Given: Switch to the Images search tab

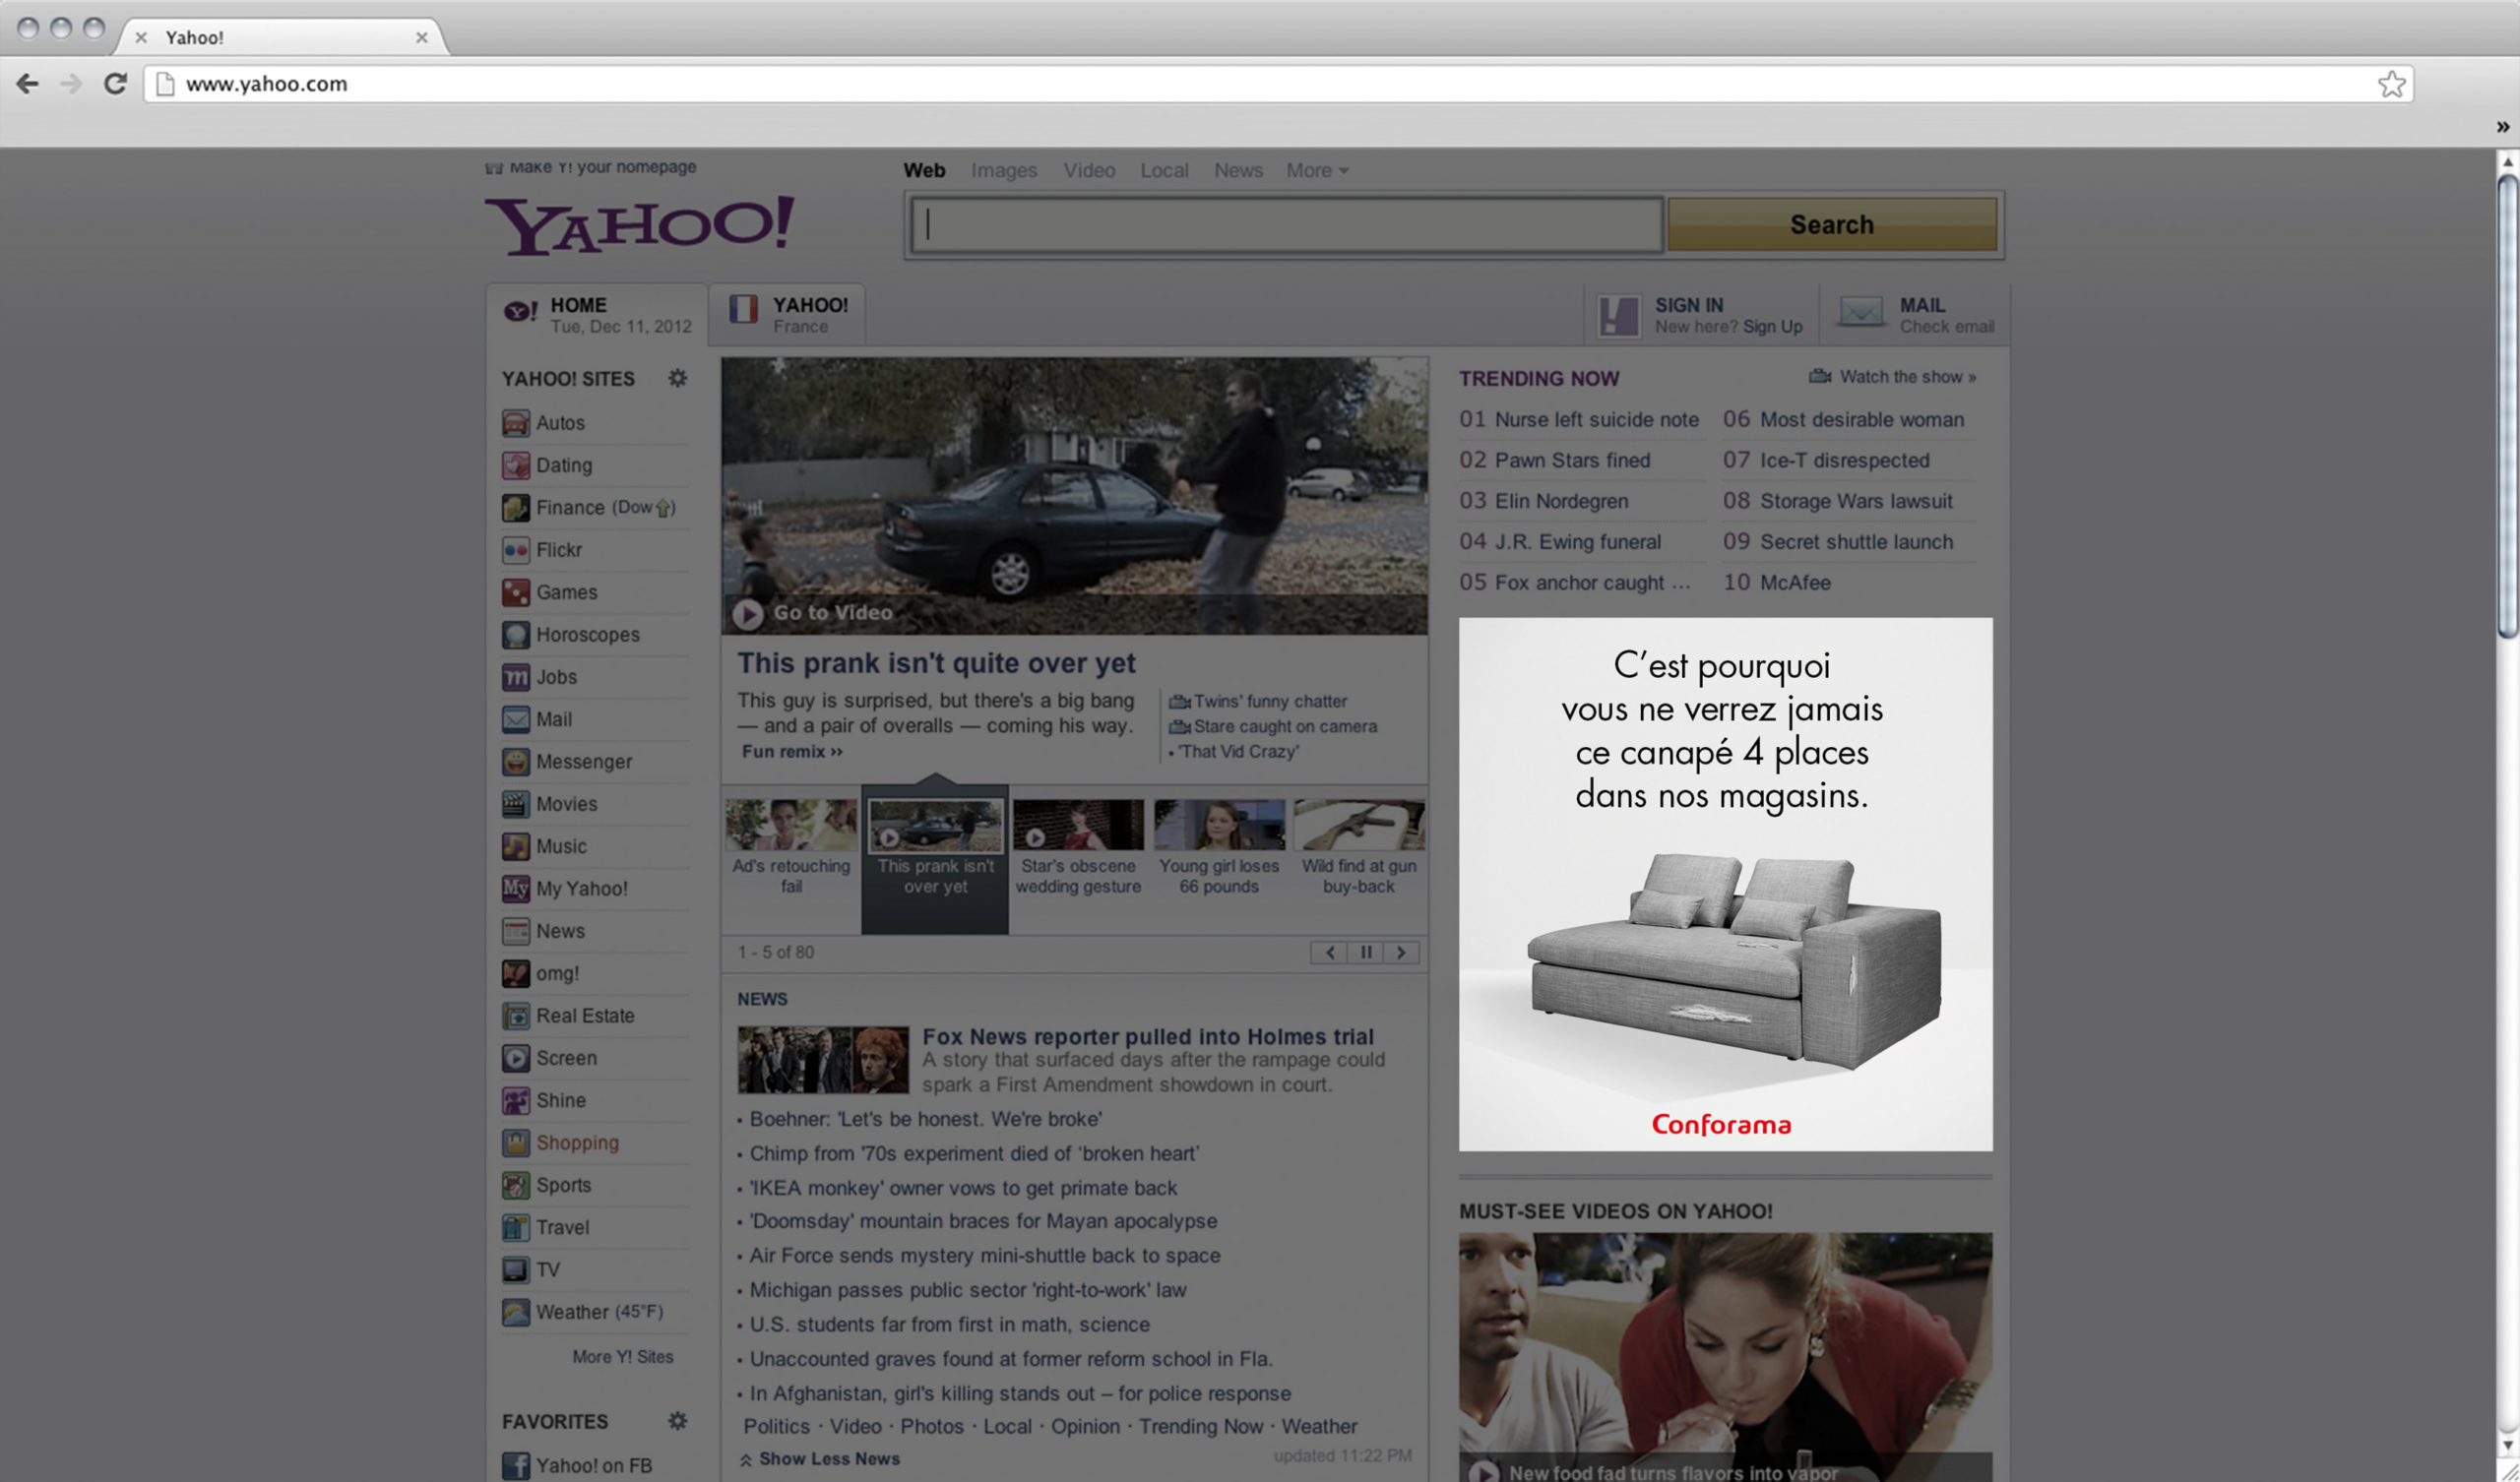Looking at the screenshot, I should (1003, 171).
